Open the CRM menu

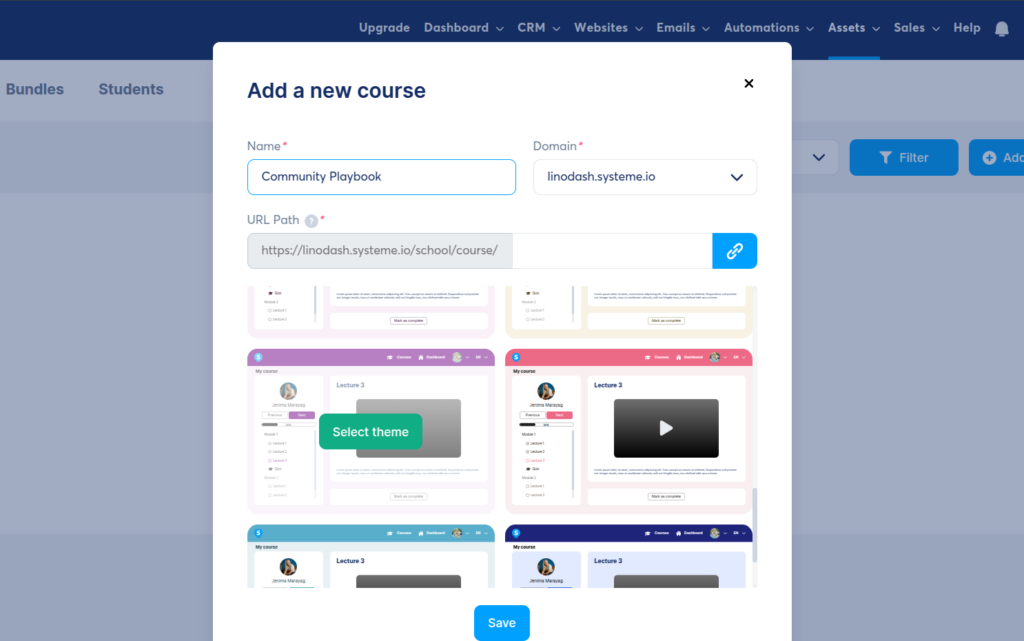tap(538, 27)
